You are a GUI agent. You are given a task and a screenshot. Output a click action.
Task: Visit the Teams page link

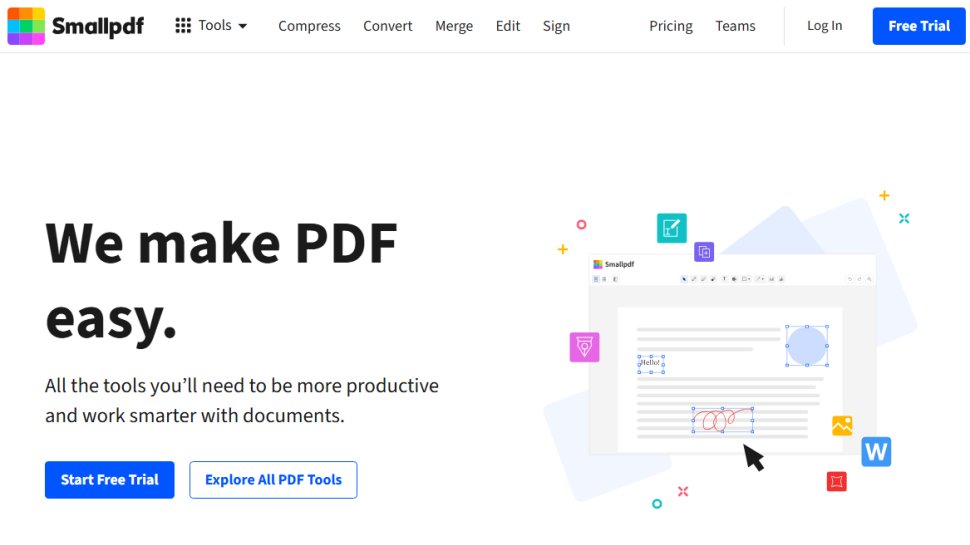pos(736,26)
